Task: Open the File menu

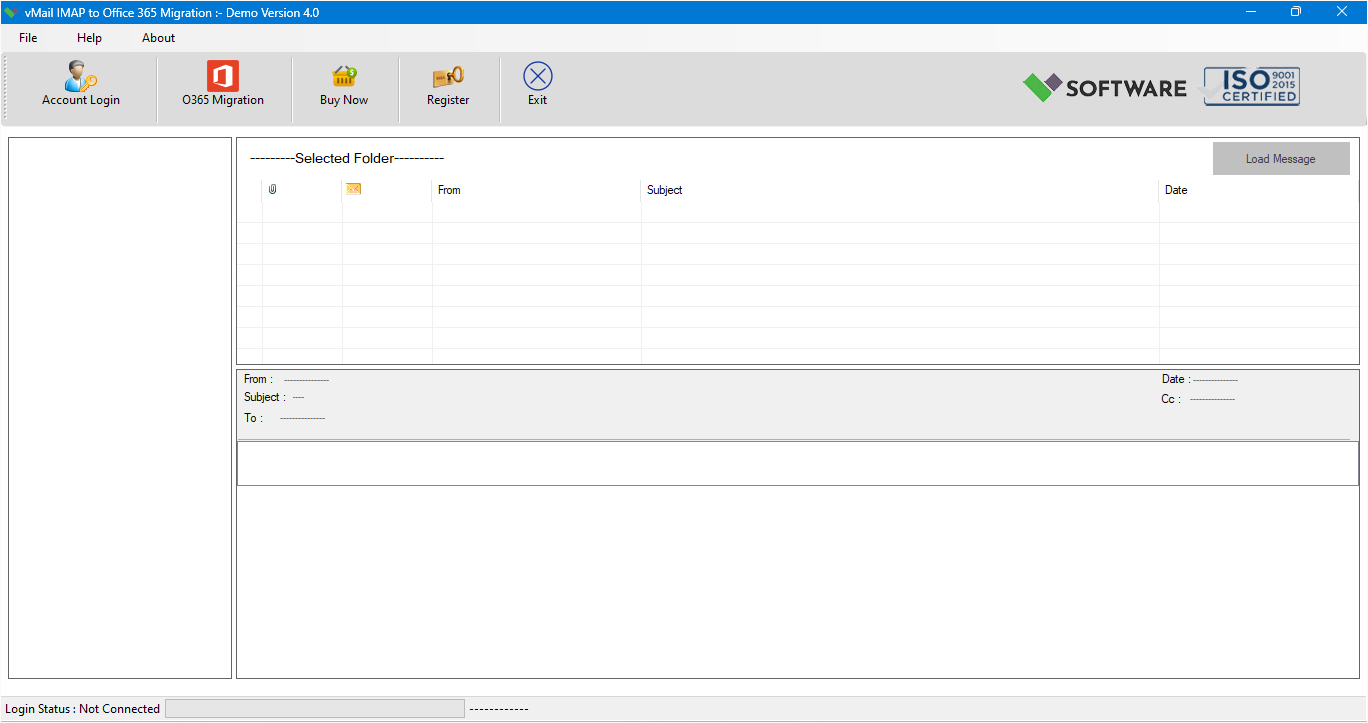Action: 28,38
